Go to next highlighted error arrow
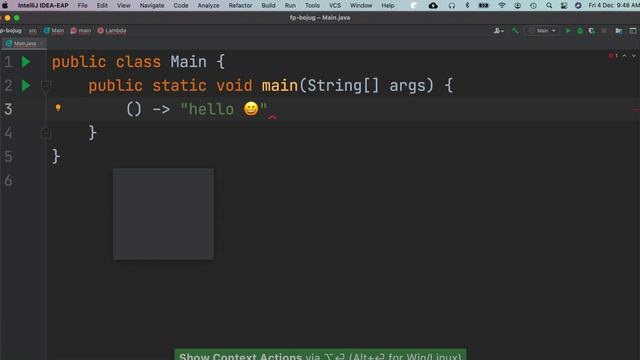Image resolution: width=640 pixels, height=360 pixels. (x=633, y=56)
